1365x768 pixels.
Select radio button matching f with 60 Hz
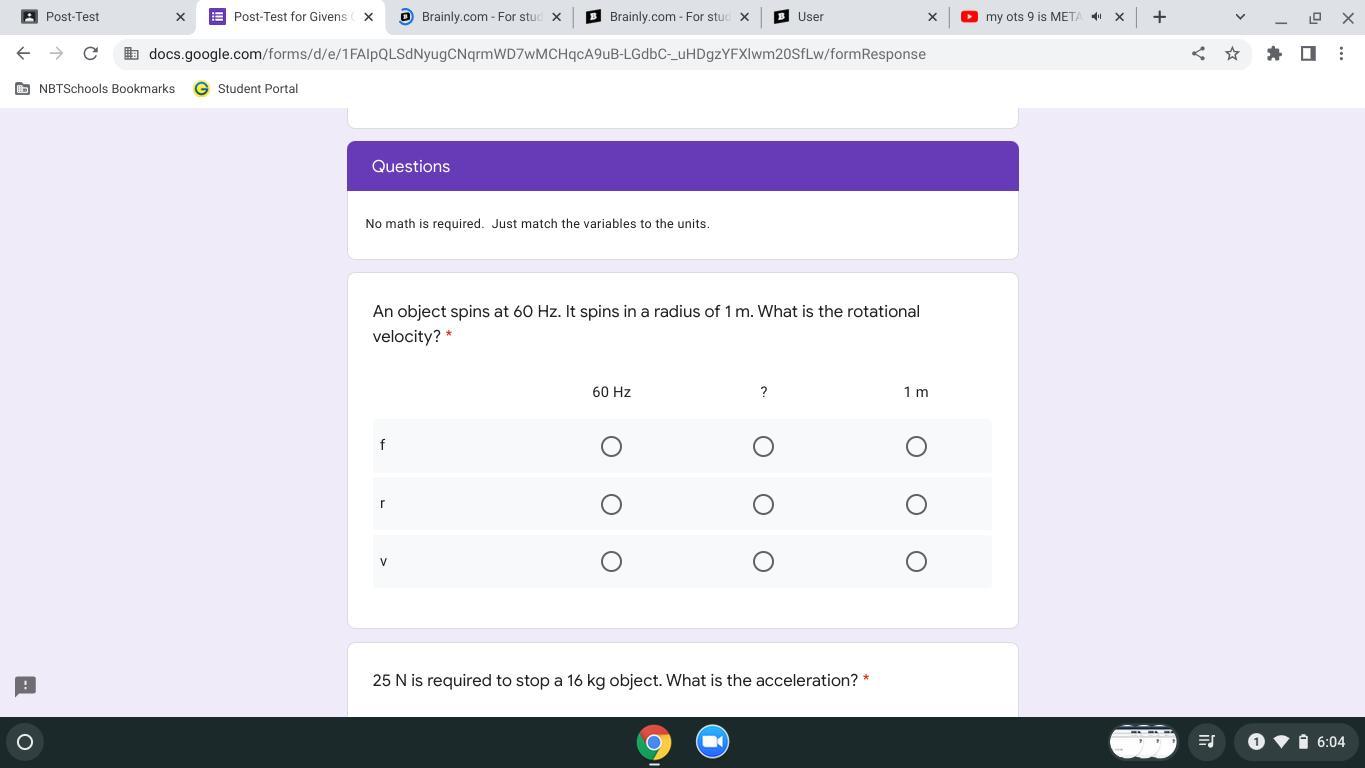[x=611, y=446]
